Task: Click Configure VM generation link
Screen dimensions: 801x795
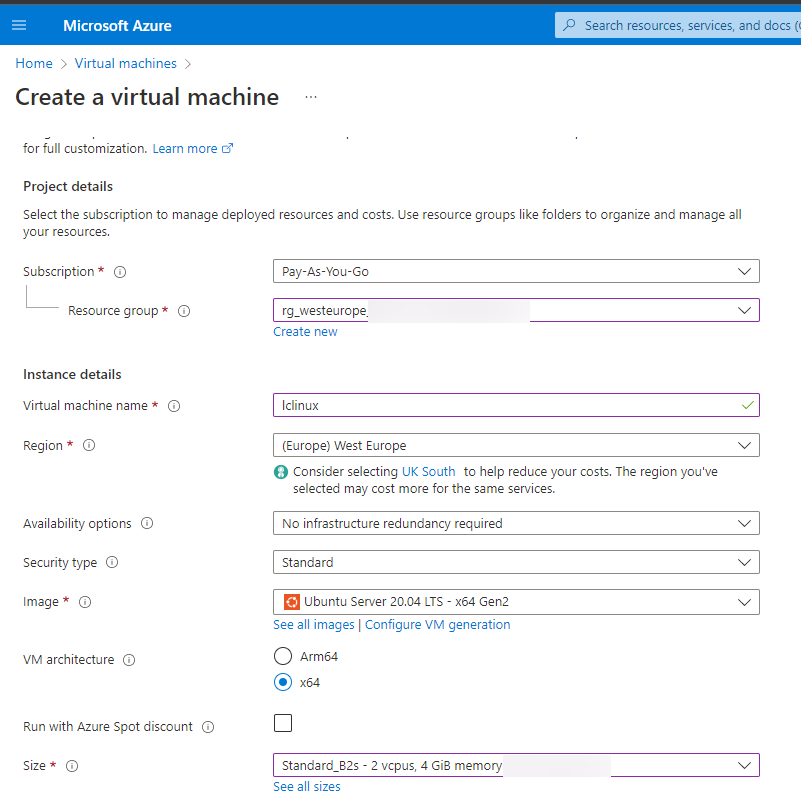Action: [x=437, y=625]
